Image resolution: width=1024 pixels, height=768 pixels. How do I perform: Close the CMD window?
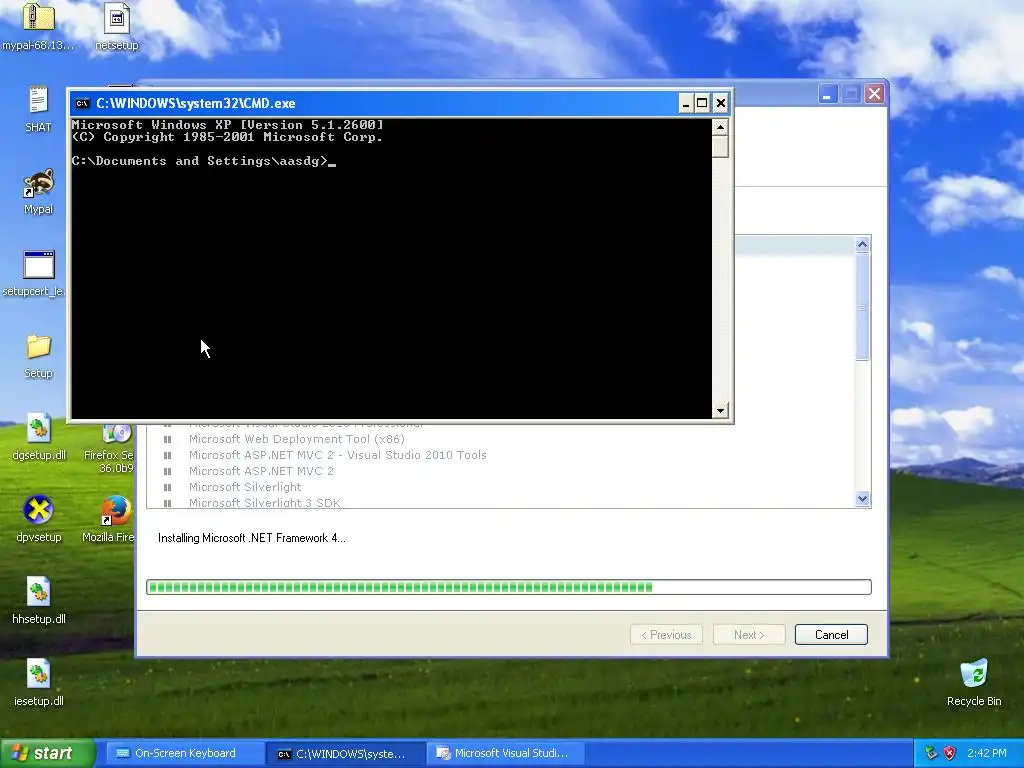[720, 103]
